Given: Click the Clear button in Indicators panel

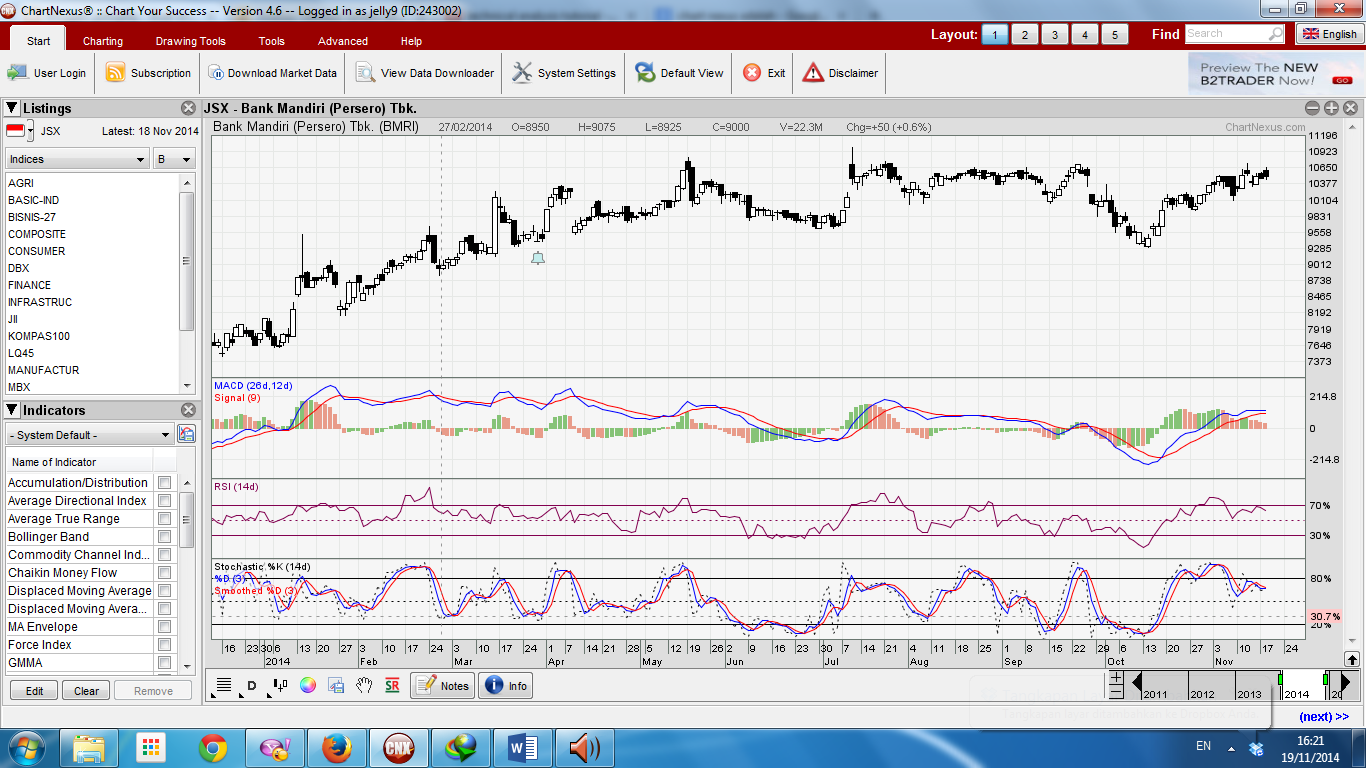Looking at the screenshot, I should [86, 690].
